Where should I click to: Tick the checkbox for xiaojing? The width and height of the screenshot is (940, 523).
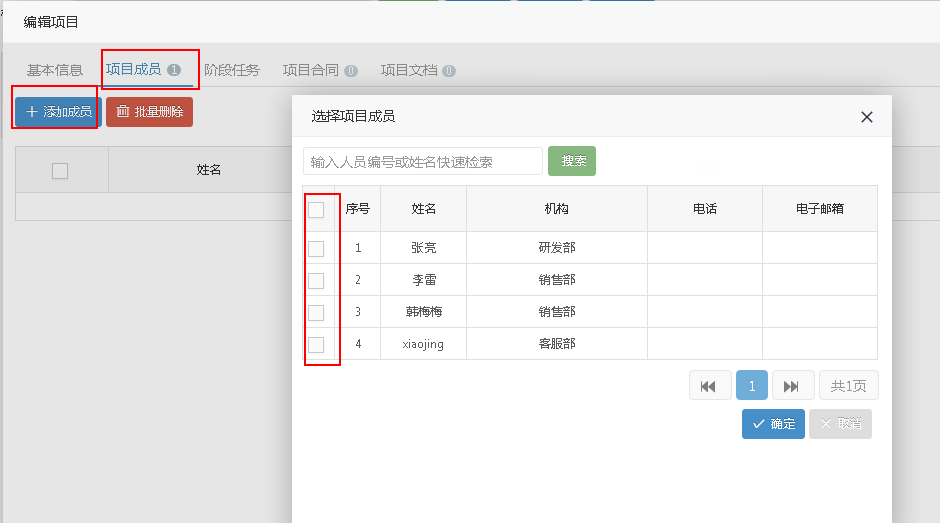[316, 344]
